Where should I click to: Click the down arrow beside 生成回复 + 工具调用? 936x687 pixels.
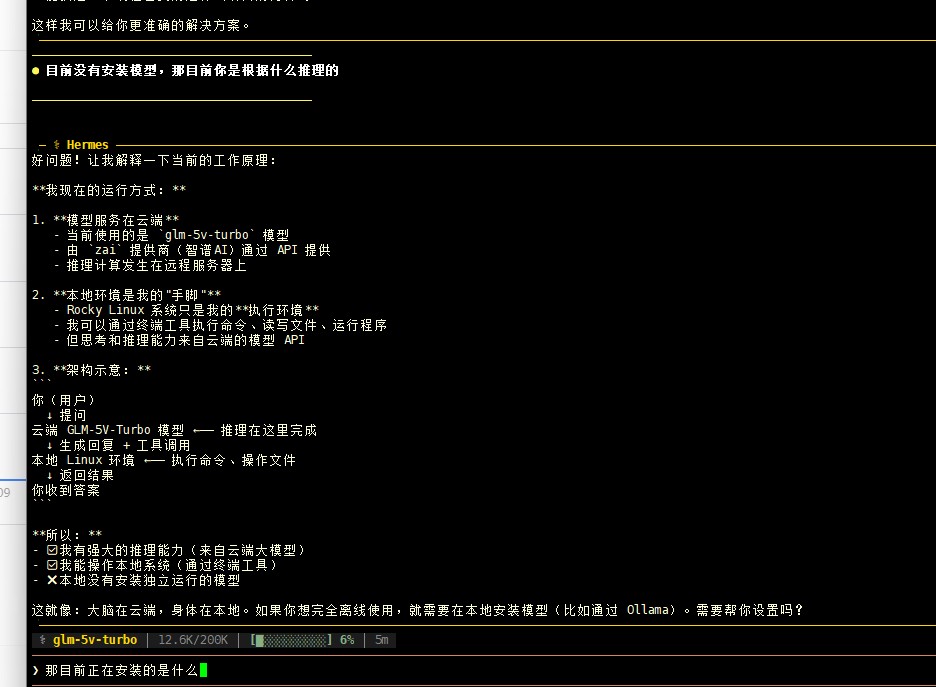tap(50, 446)
